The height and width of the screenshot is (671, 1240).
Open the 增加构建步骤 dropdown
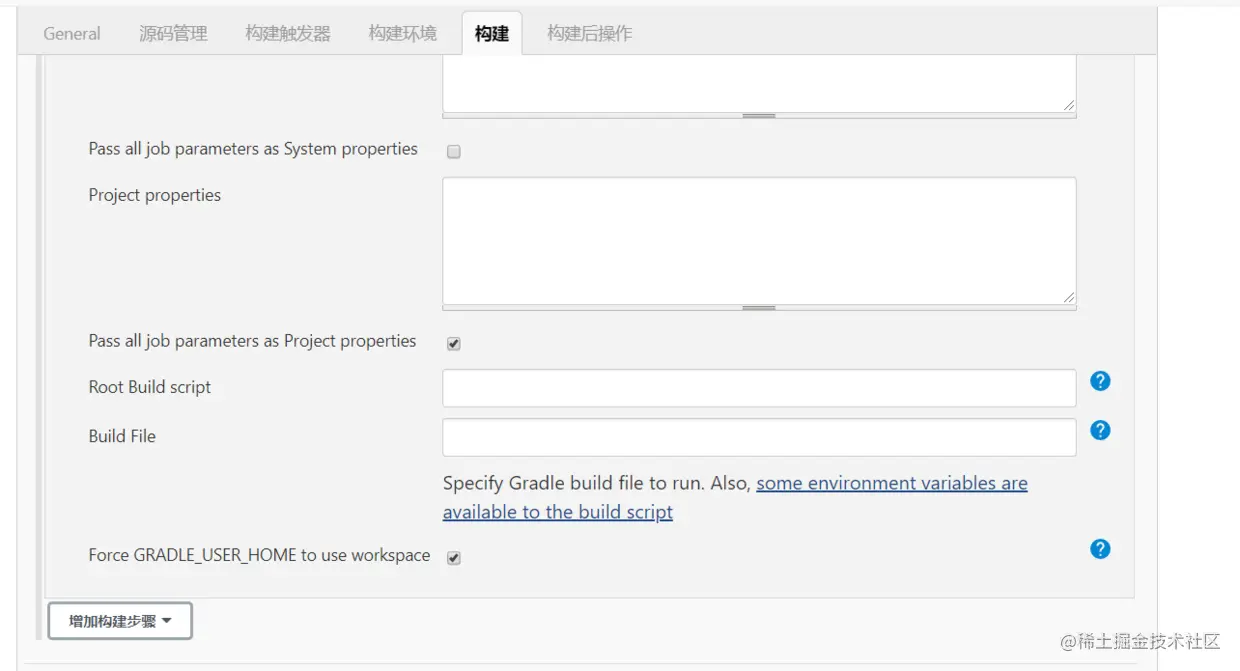pos(120,621)
